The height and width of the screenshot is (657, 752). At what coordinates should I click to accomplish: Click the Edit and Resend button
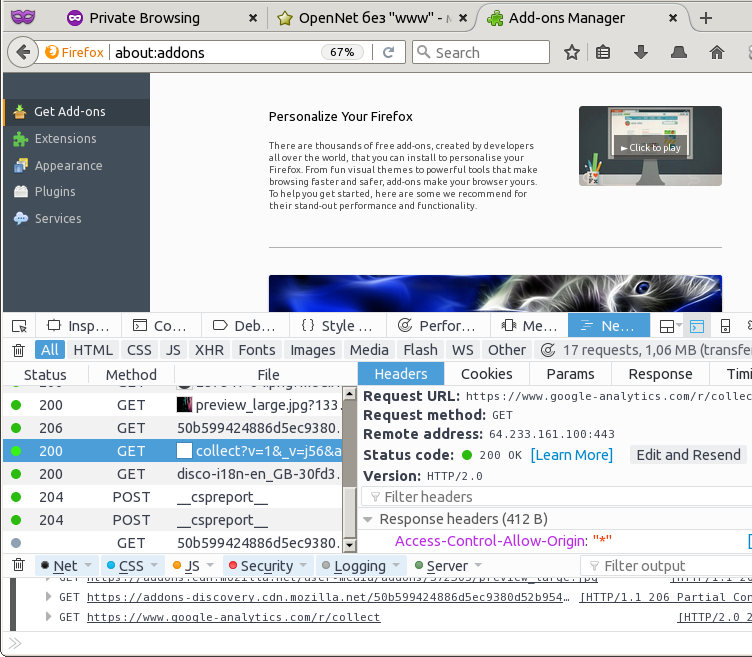point(689,455)
